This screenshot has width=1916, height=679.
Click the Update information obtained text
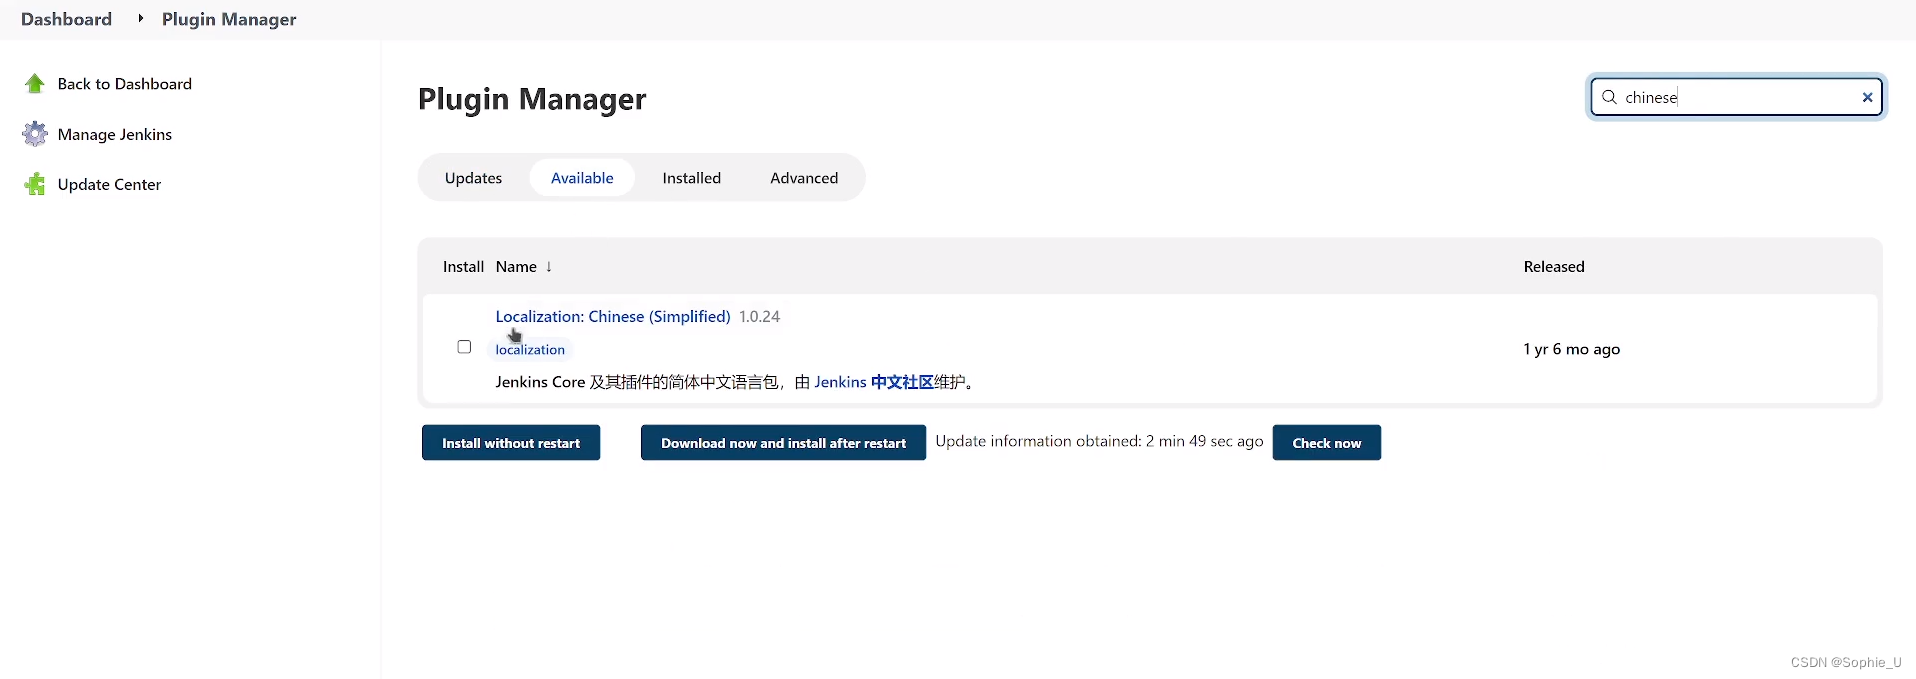click(1099, 441)
